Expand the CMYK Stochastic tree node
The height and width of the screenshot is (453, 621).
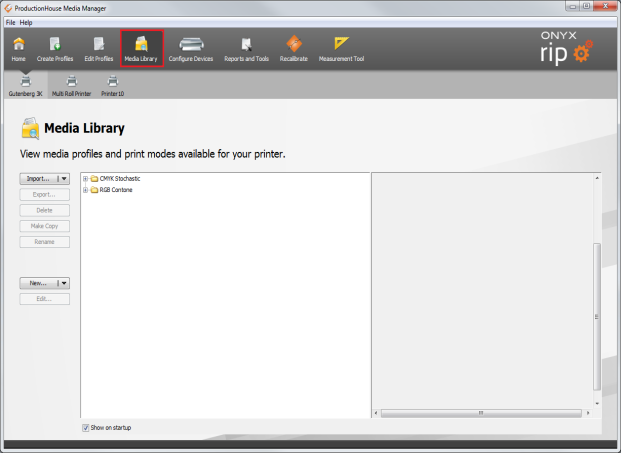(85, 179)
